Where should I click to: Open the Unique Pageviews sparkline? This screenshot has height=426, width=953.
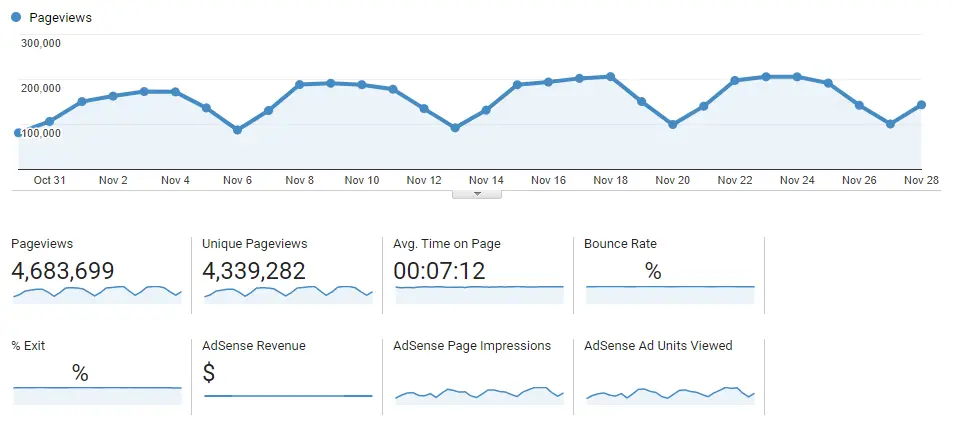pyautogui.click(x=288, y=295)
